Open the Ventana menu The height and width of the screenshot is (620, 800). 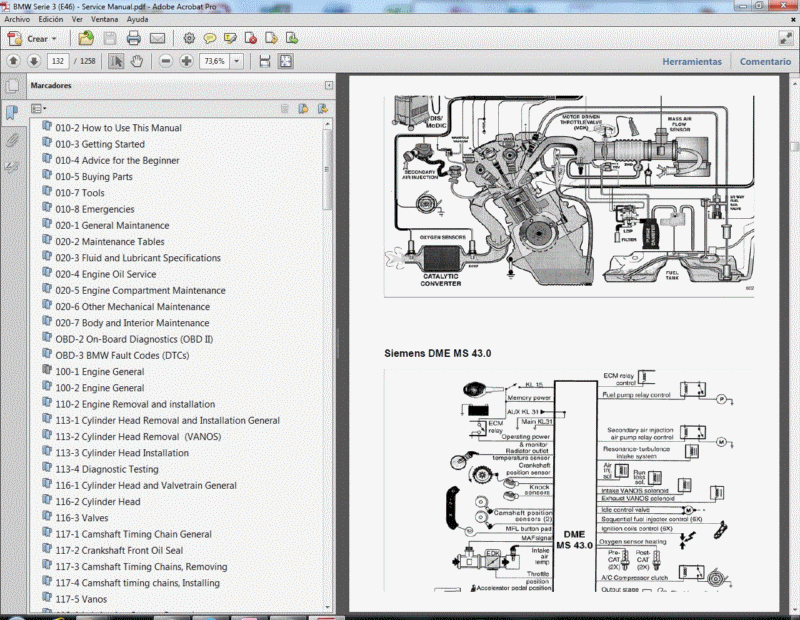[105, 19]
